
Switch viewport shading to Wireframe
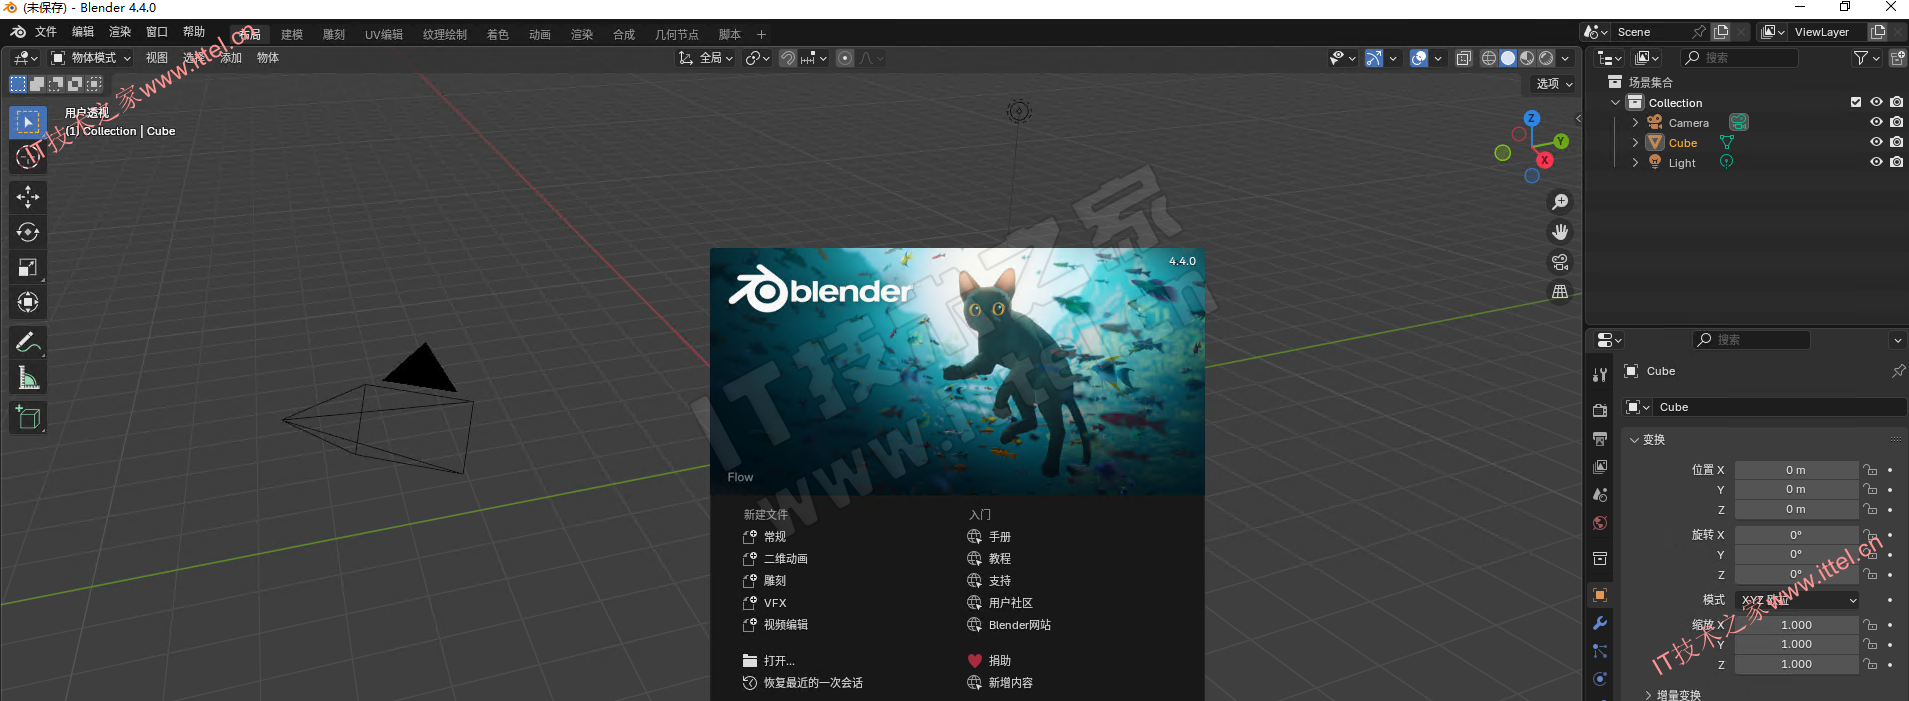coord(1489,58)
